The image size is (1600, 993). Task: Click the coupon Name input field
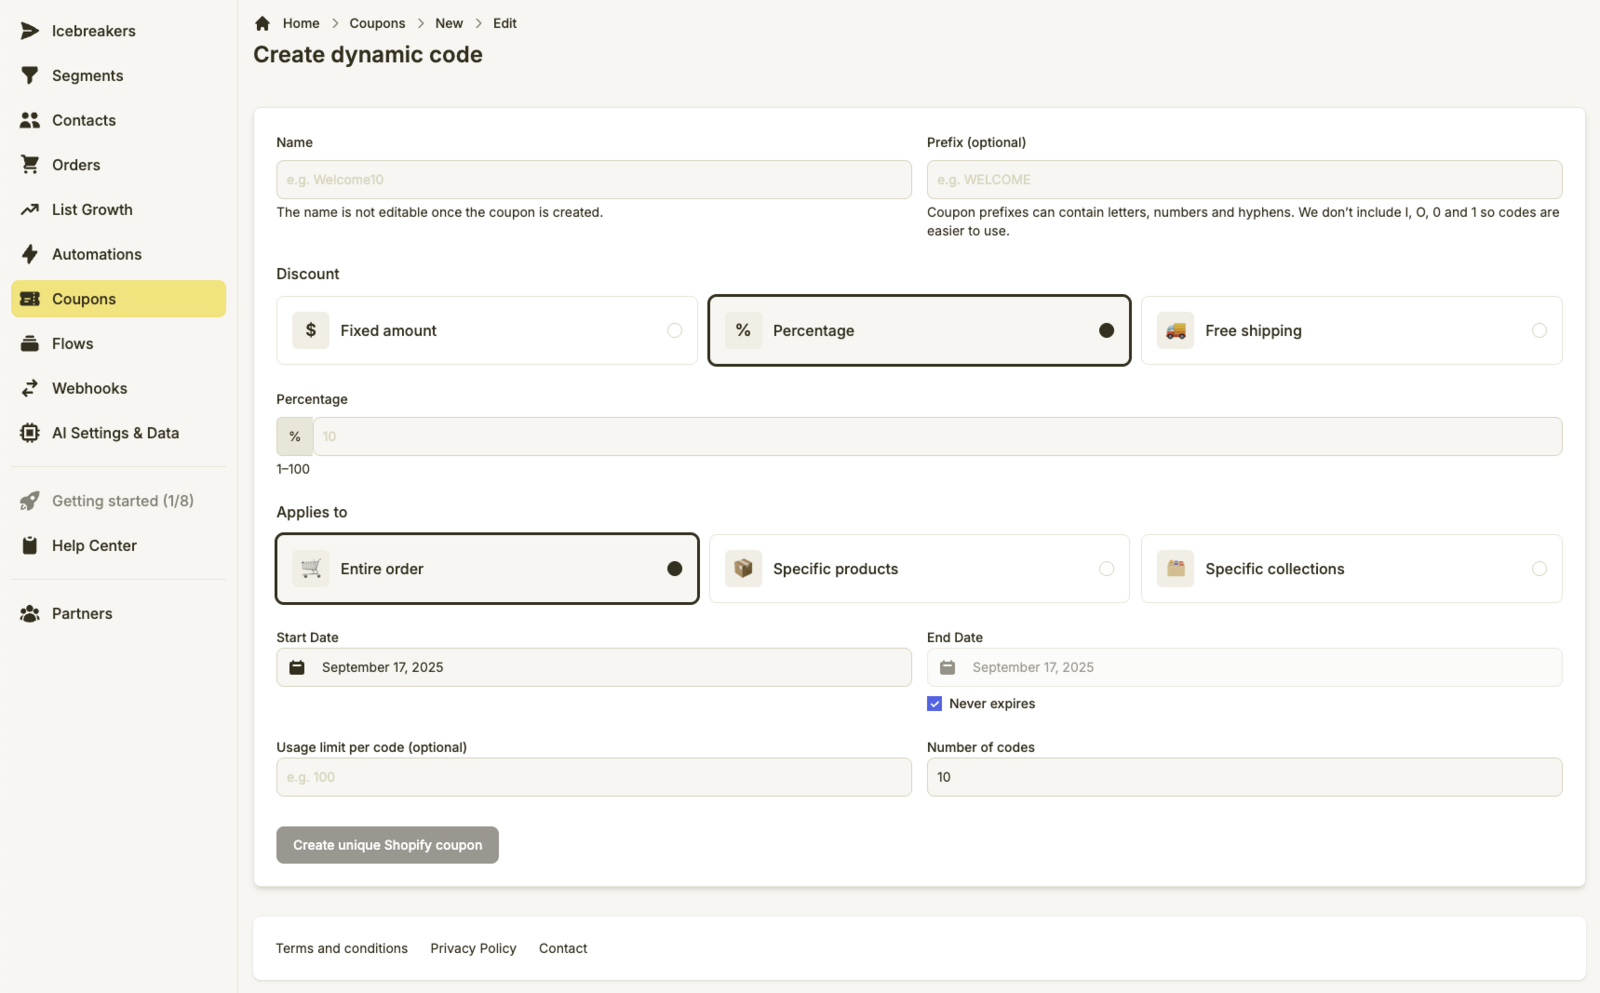(593, 180)
